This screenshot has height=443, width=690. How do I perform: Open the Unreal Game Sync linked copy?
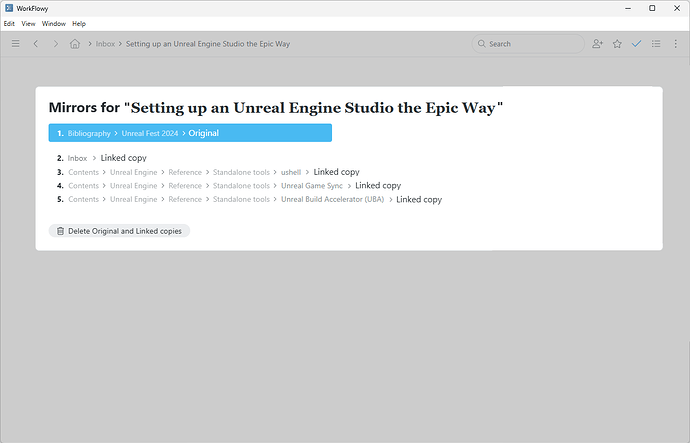(377, 185)
